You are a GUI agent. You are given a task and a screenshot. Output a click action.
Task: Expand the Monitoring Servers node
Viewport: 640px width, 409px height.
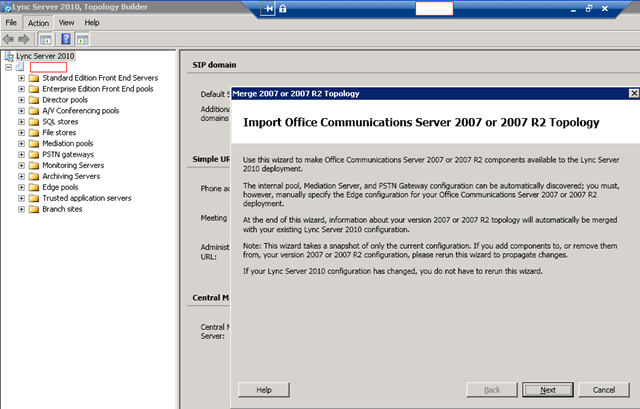click(x=21, y=165)
